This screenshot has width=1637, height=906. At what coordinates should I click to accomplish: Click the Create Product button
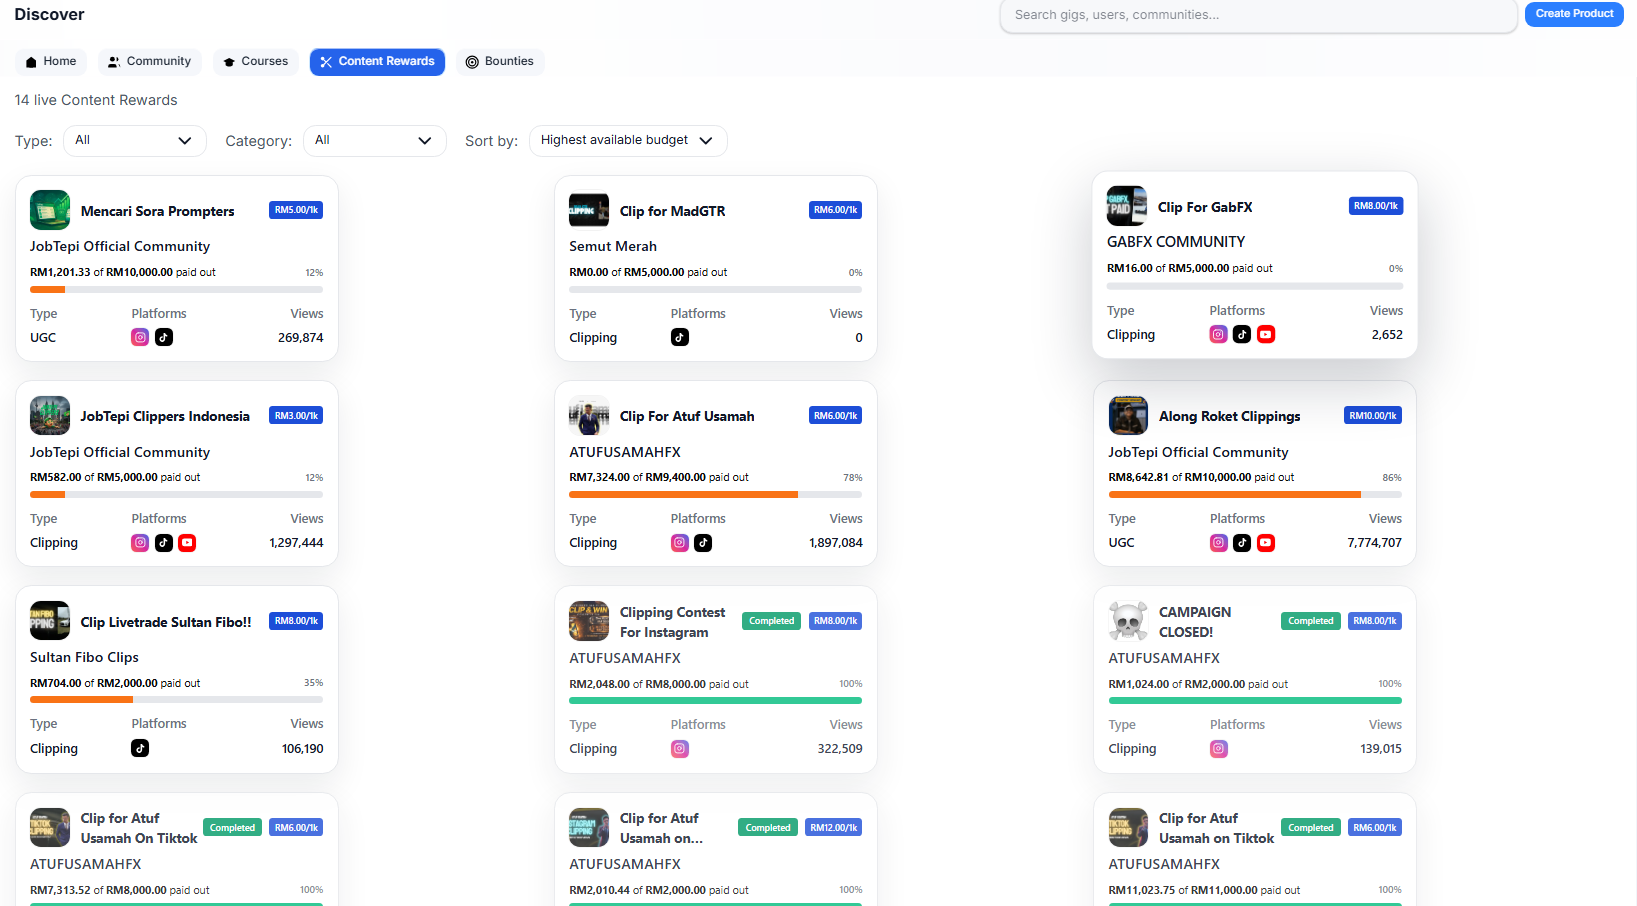tap(1574, 14)
